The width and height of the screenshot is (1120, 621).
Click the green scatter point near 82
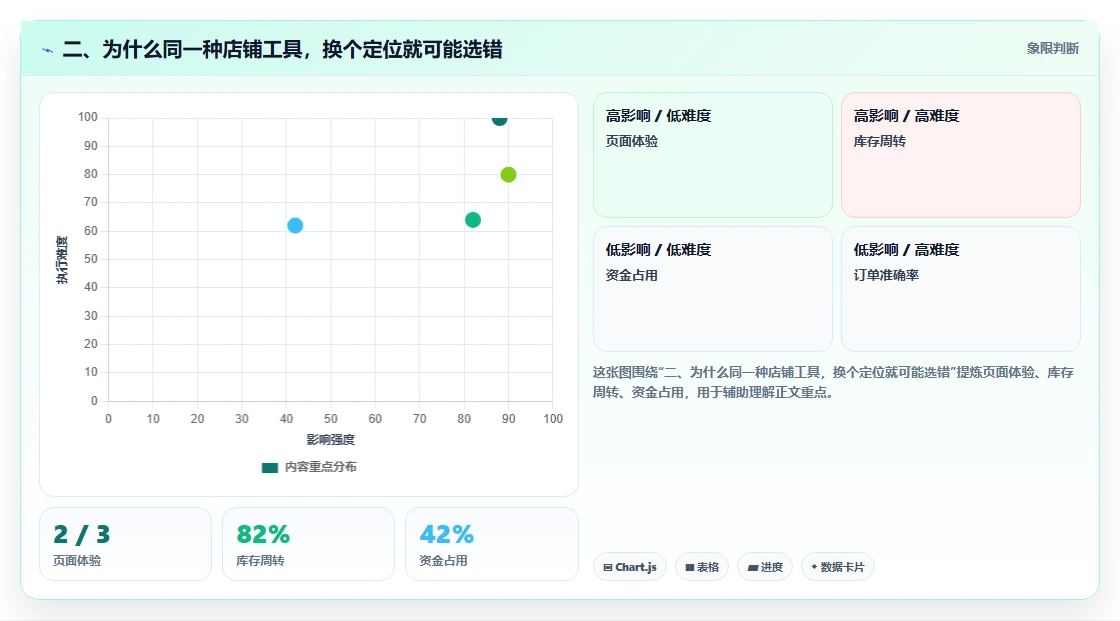(x=473, y=220)
